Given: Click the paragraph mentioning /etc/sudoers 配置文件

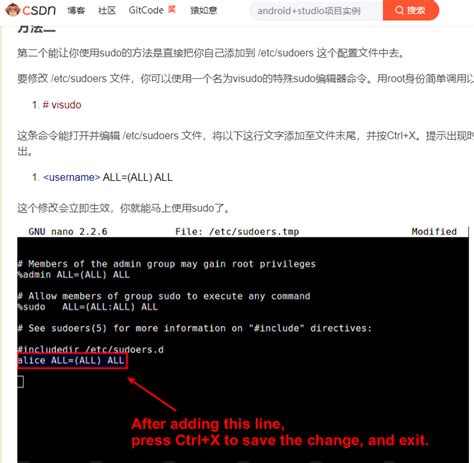Looking at the screenshot, I should click(x=210, y=53).
